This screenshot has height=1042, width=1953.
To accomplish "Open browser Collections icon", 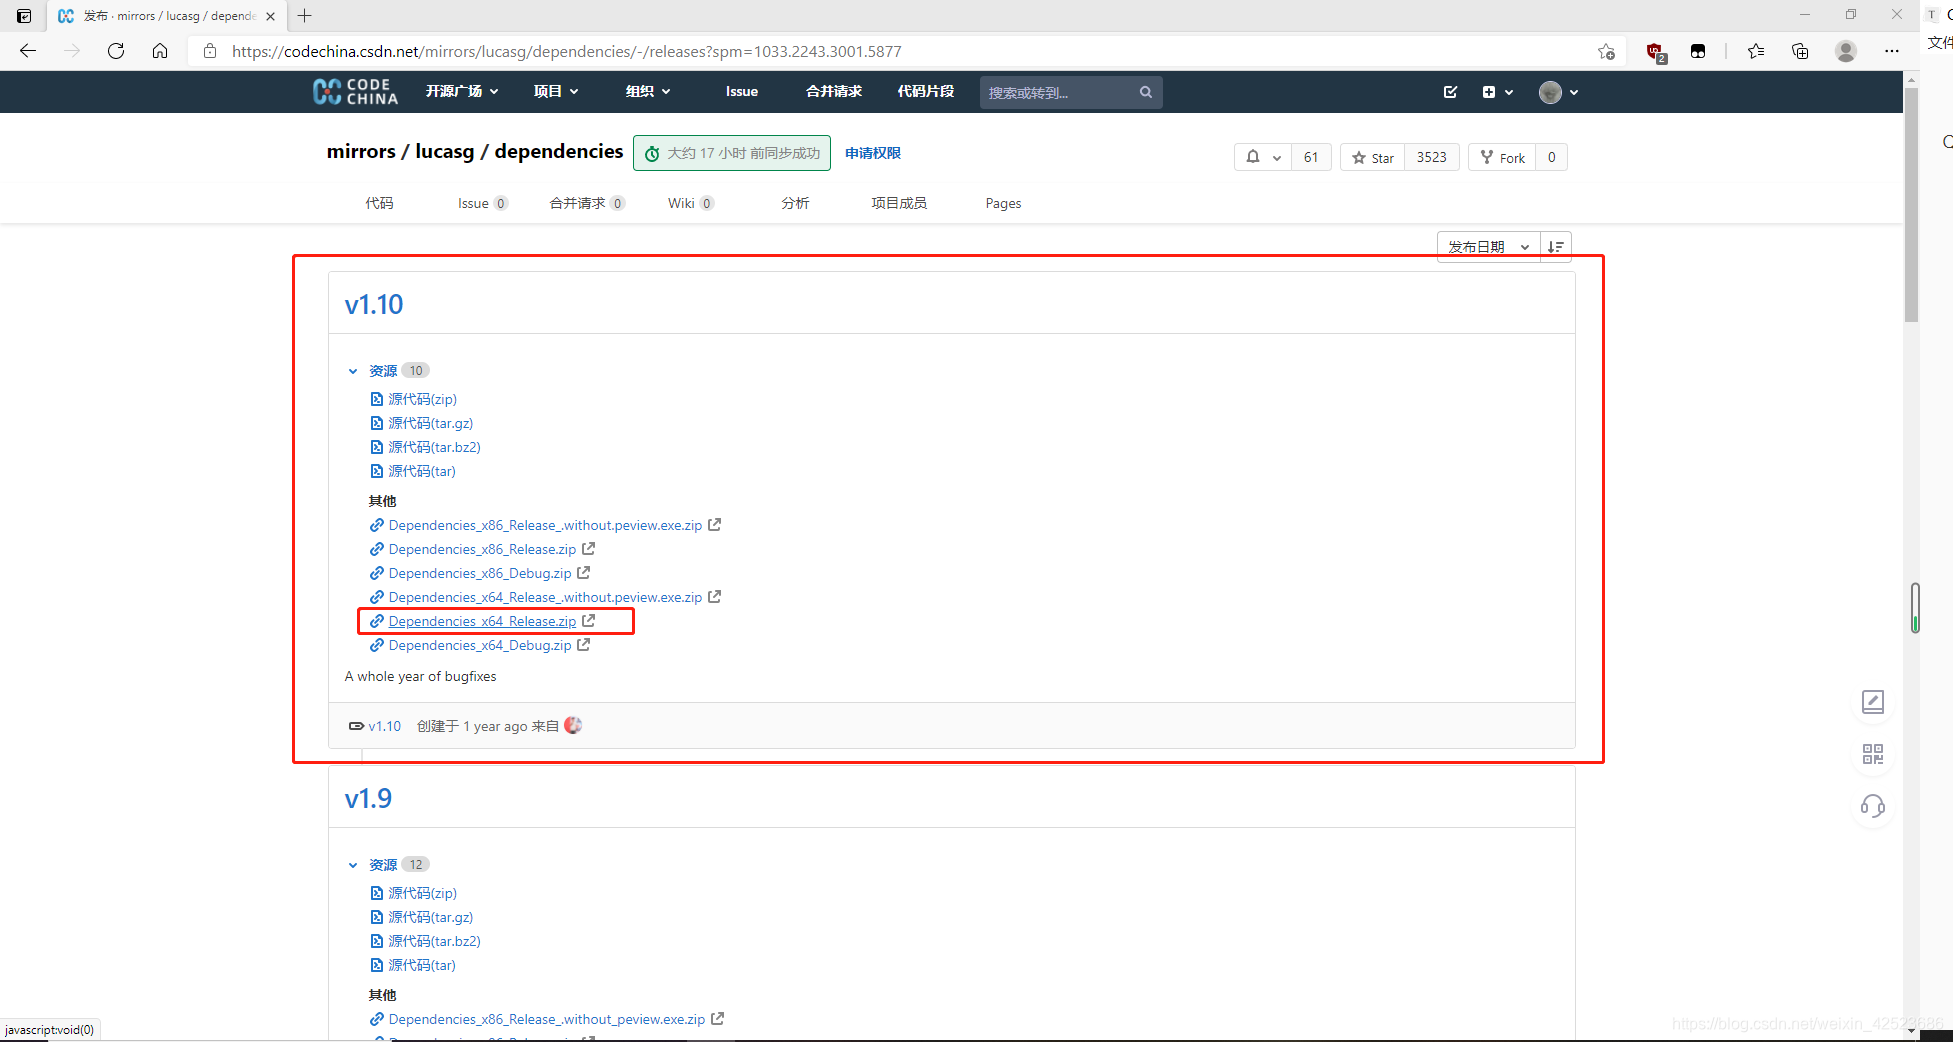I will click(1800, 51).
